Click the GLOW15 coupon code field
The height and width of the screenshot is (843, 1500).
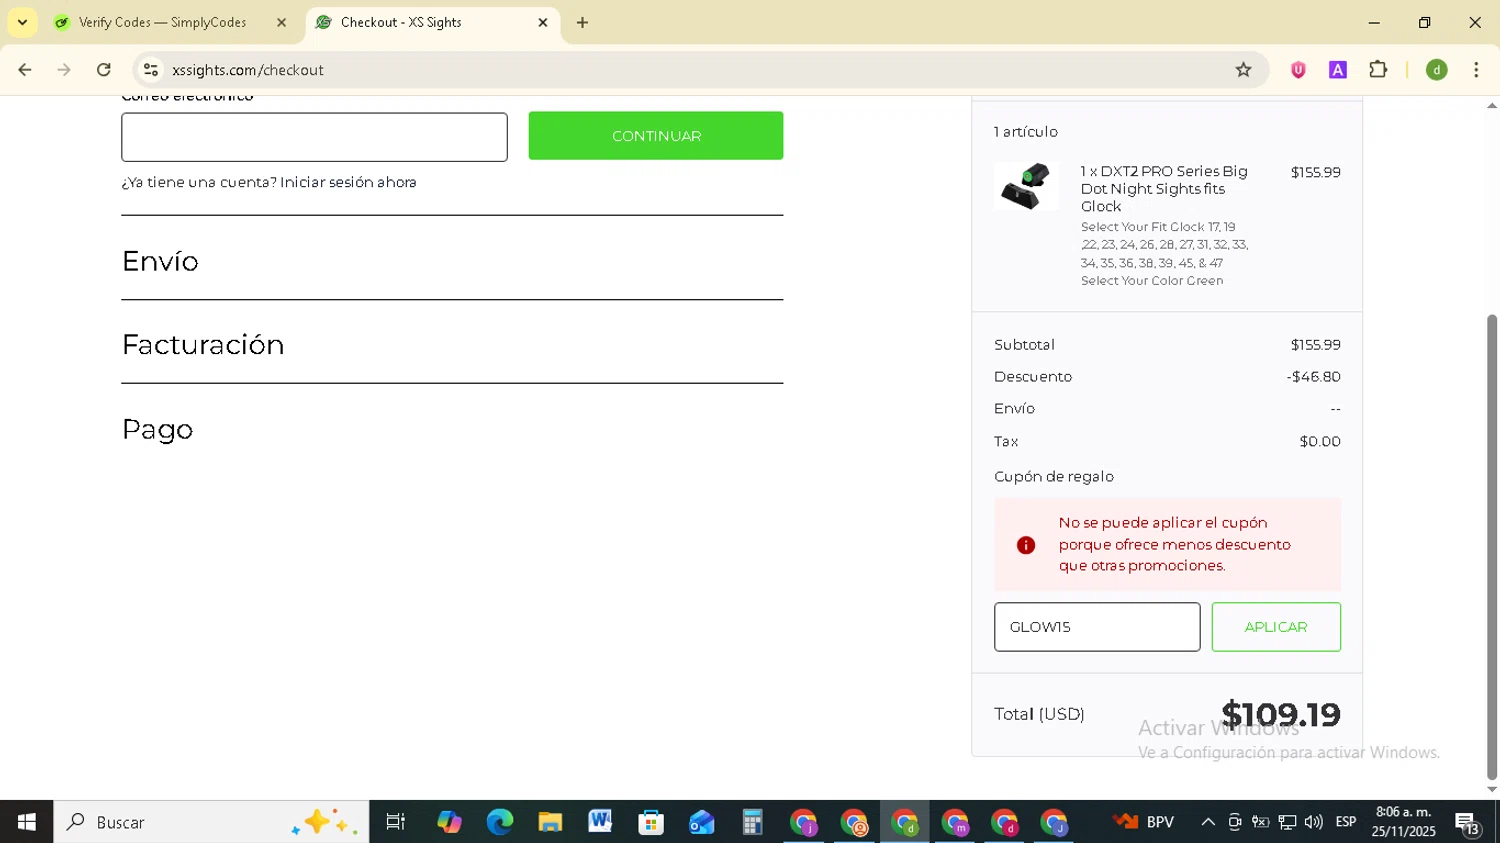1097,627
